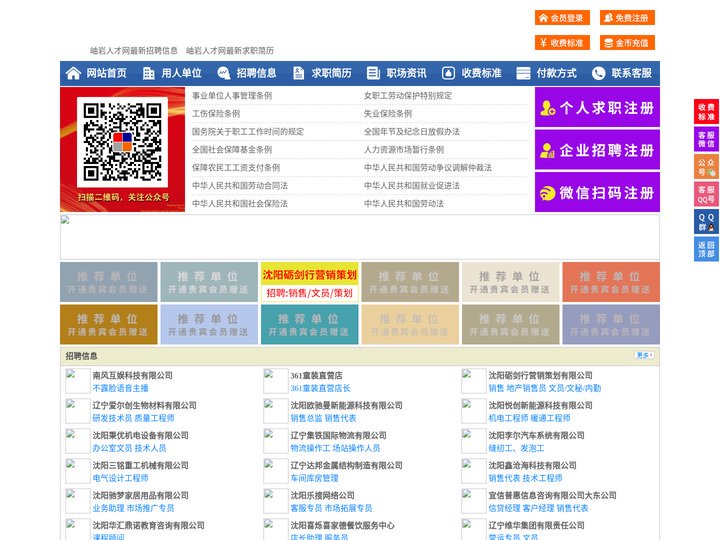The height and width of the screenshot is (540, 720).
Task: Click the QR code banner image
Action: tap(123, 149)
